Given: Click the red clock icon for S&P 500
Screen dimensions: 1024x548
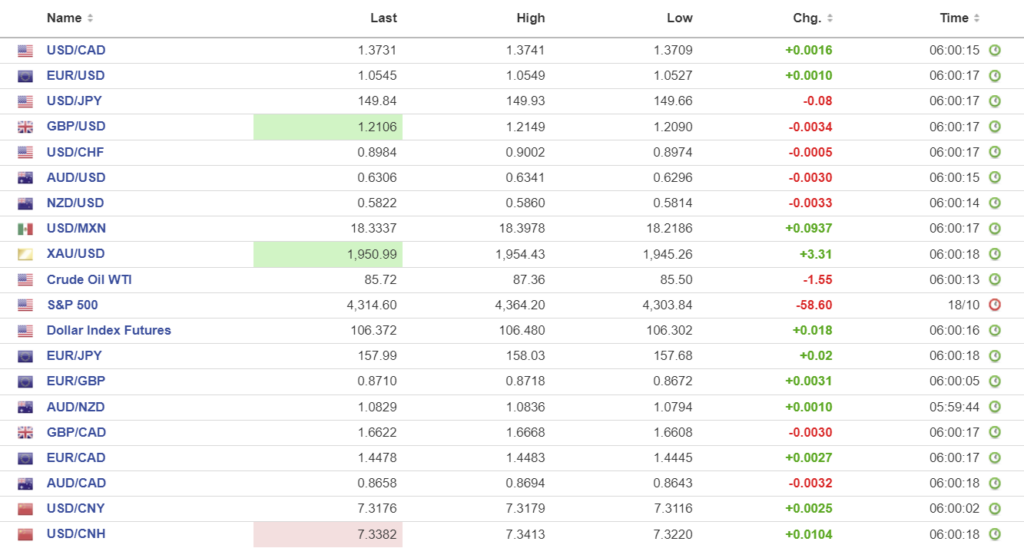Looking at the screenshot, I should click(x=994, y=305).
